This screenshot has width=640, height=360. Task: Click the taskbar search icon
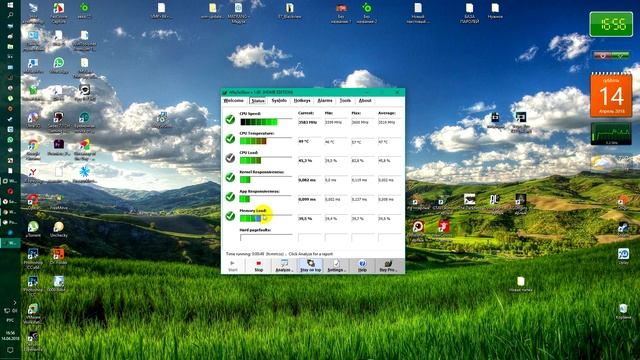[10, 15]
